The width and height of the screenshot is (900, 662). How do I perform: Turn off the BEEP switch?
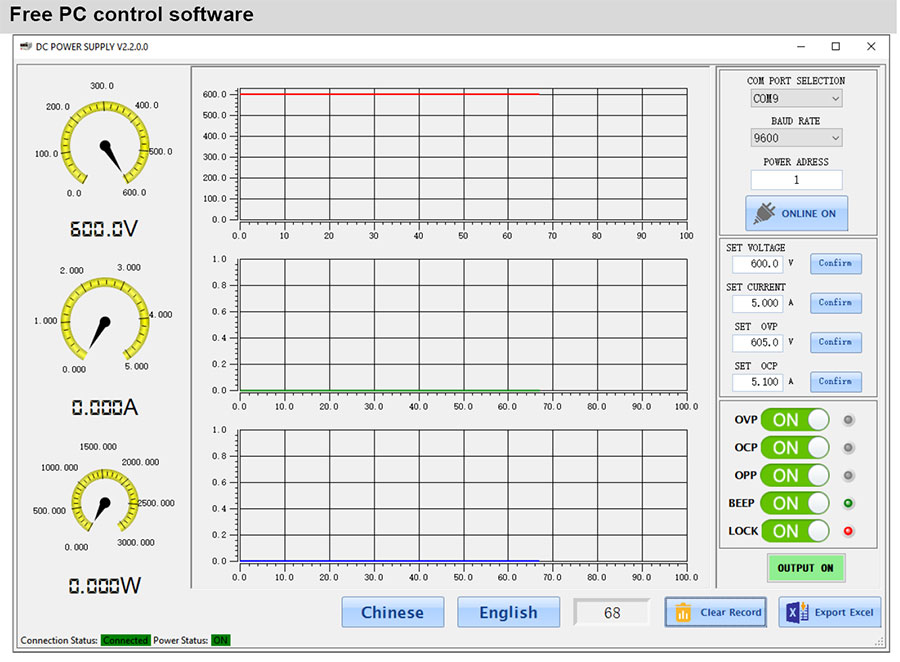coord(795,504)
